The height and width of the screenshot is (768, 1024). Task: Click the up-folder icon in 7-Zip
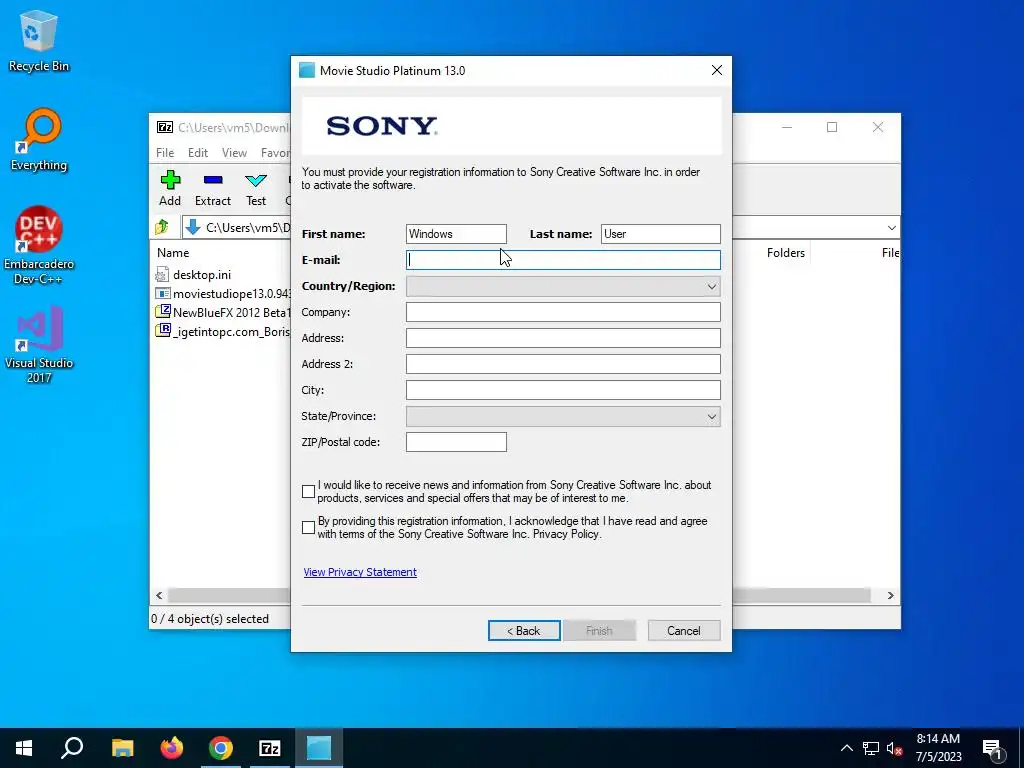tap(163, 227)
